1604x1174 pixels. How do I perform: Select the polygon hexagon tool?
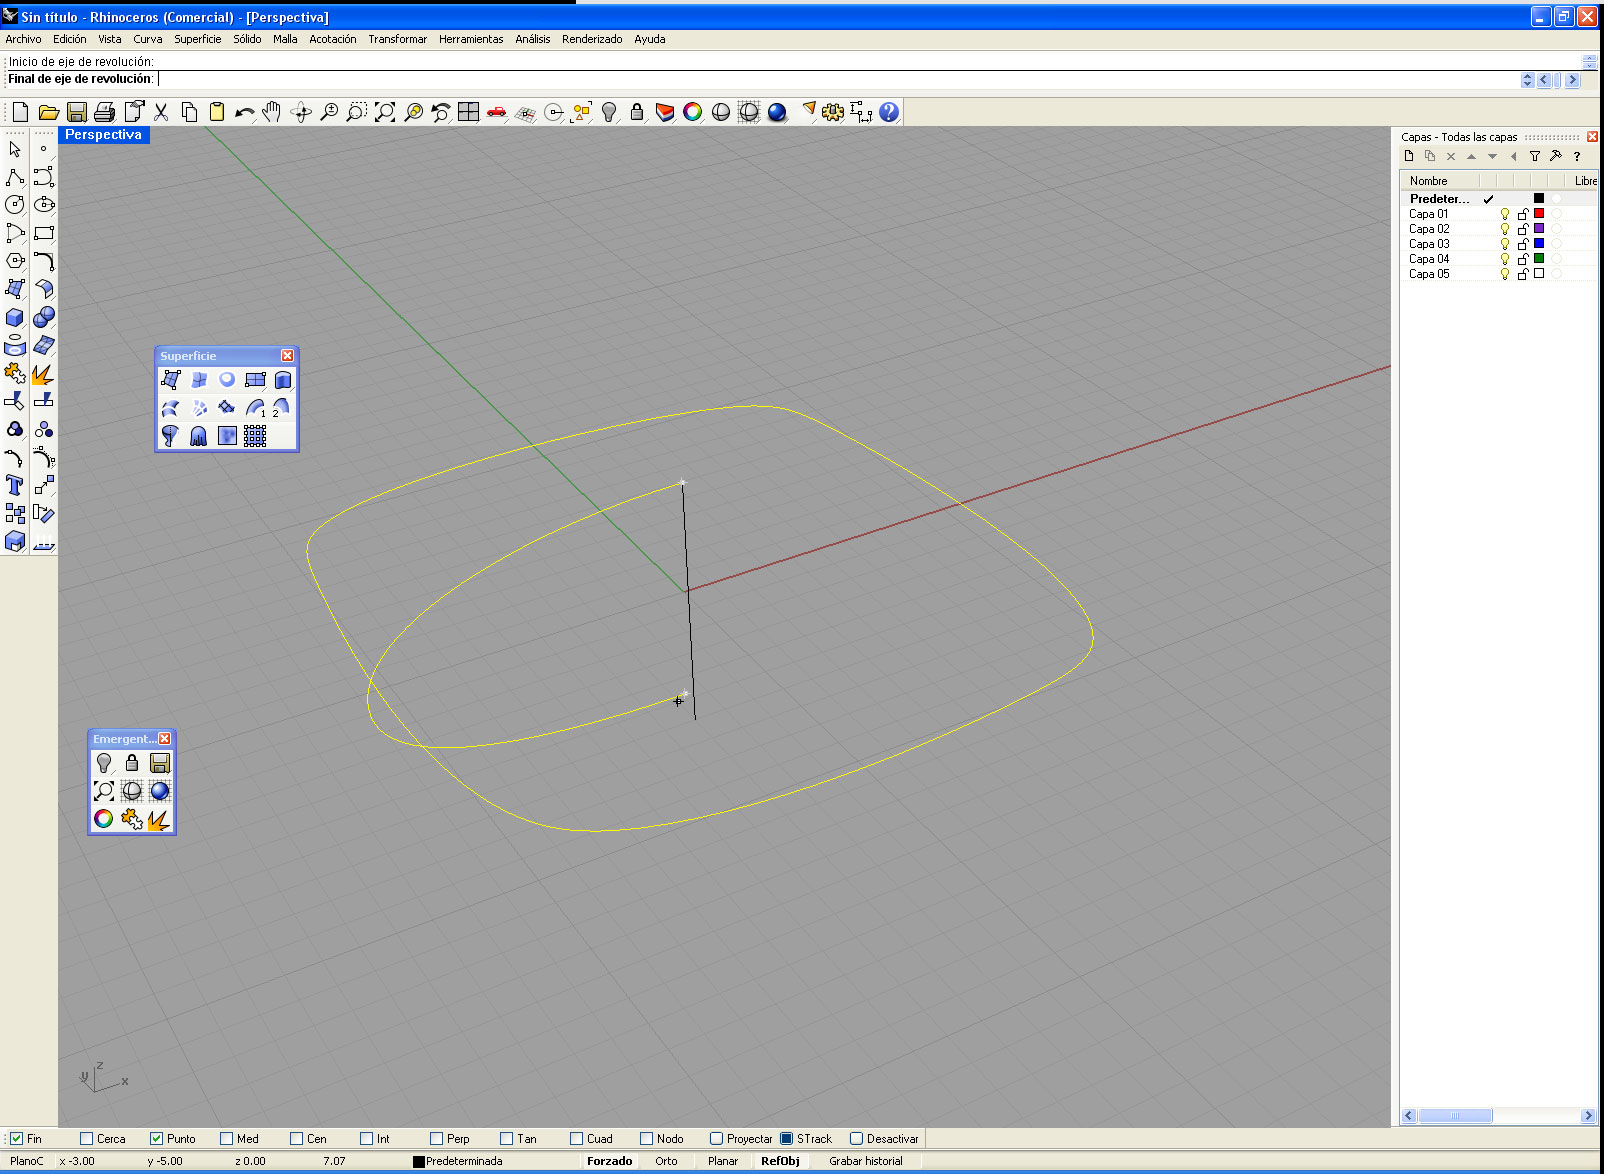click(15, 261)
